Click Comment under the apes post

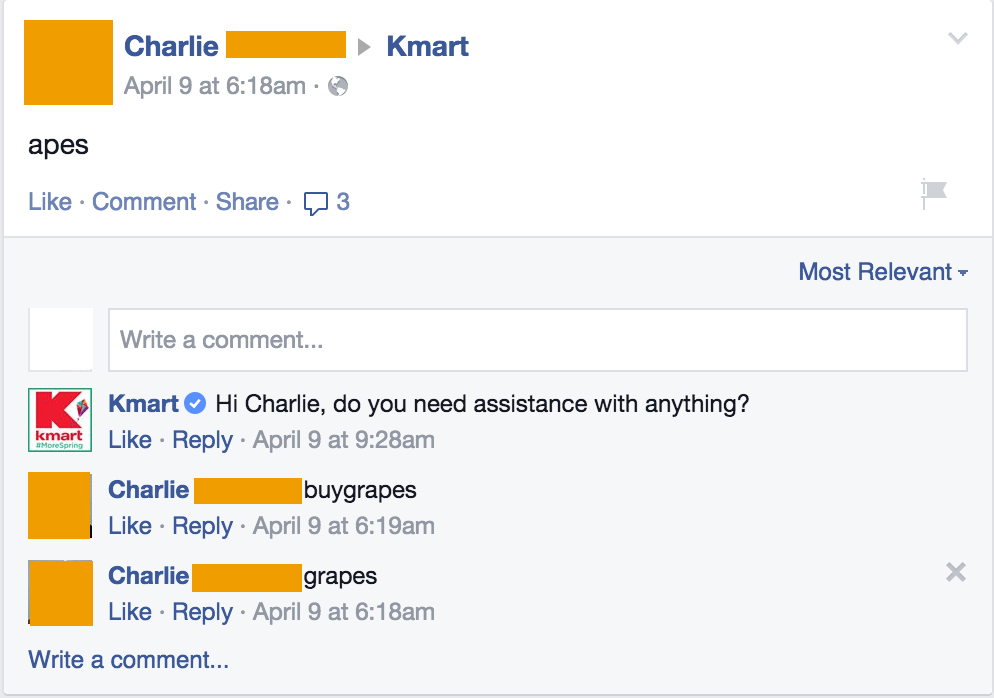pos(144,202)
